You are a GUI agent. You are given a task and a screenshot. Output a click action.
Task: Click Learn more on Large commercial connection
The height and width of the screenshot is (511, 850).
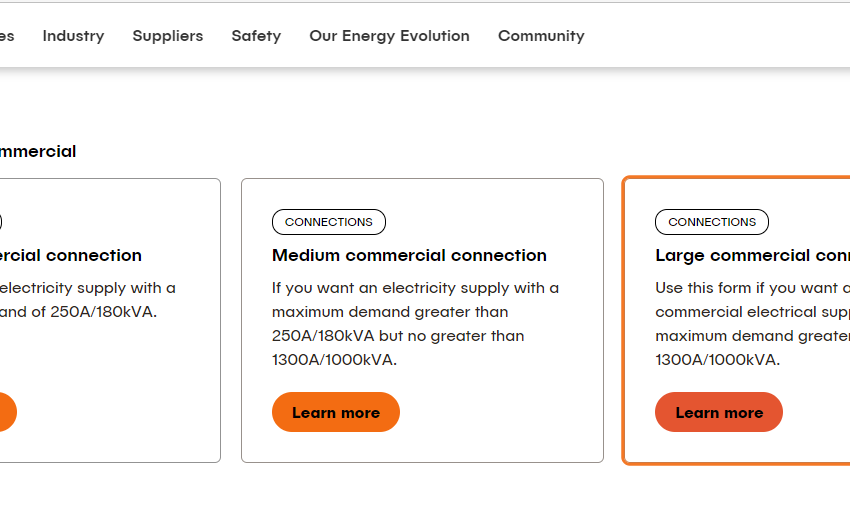718,412
